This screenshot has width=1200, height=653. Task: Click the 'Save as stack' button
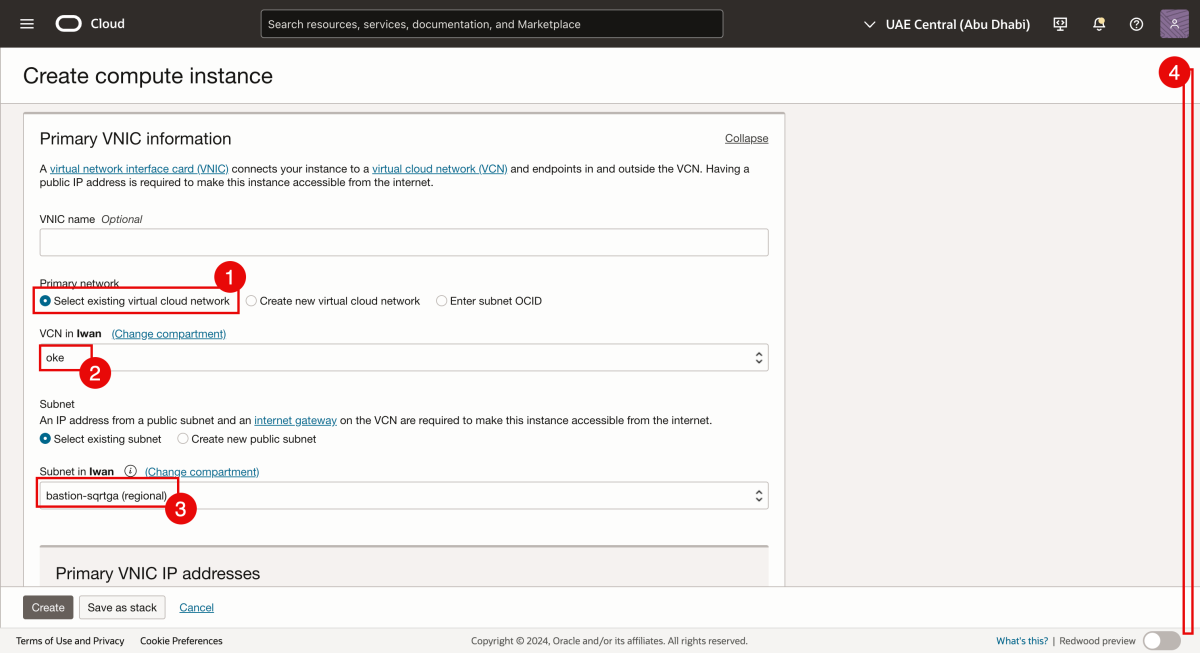(x=122, y=607)
